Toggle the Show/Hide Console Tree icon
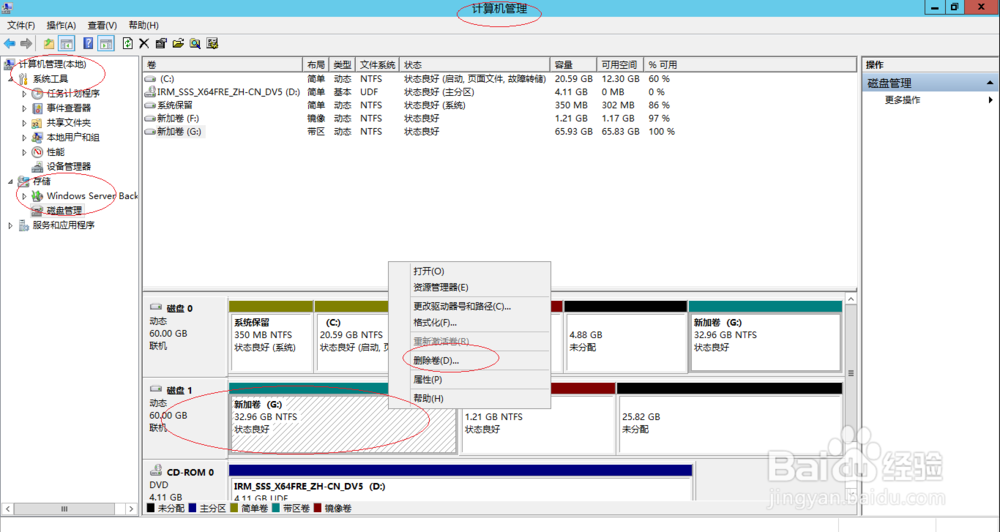Viewport: 1000px width, 532px height. tap(66, 43)
